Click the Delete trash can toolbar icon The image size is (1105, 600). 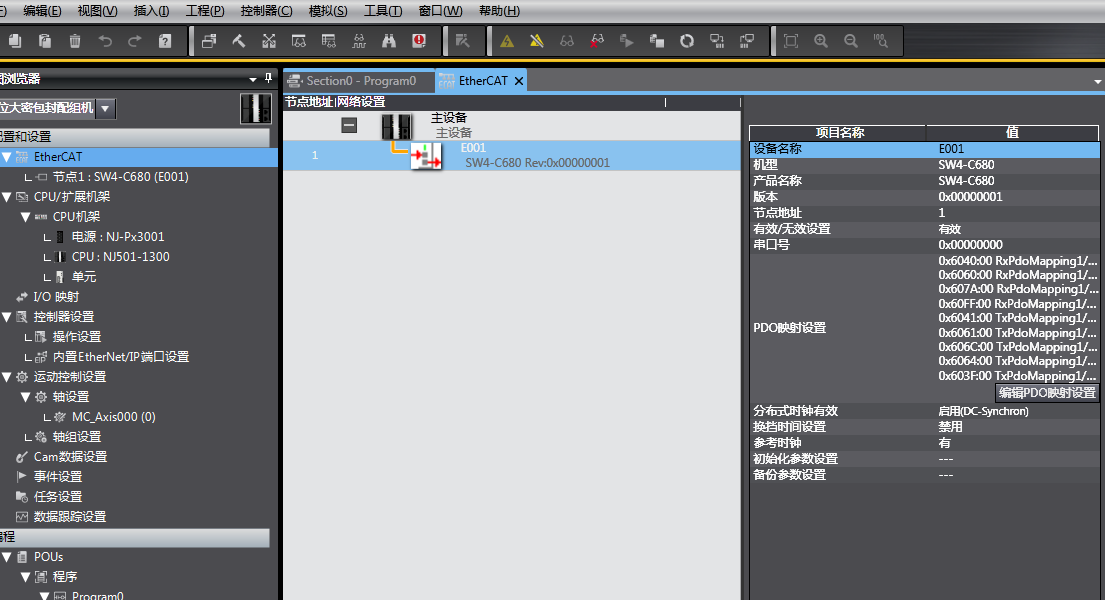75,41
